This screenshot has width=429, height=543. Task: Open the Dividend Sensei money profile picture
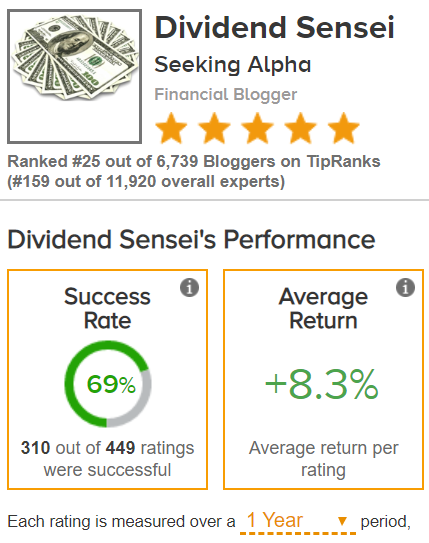coord(74,76)
